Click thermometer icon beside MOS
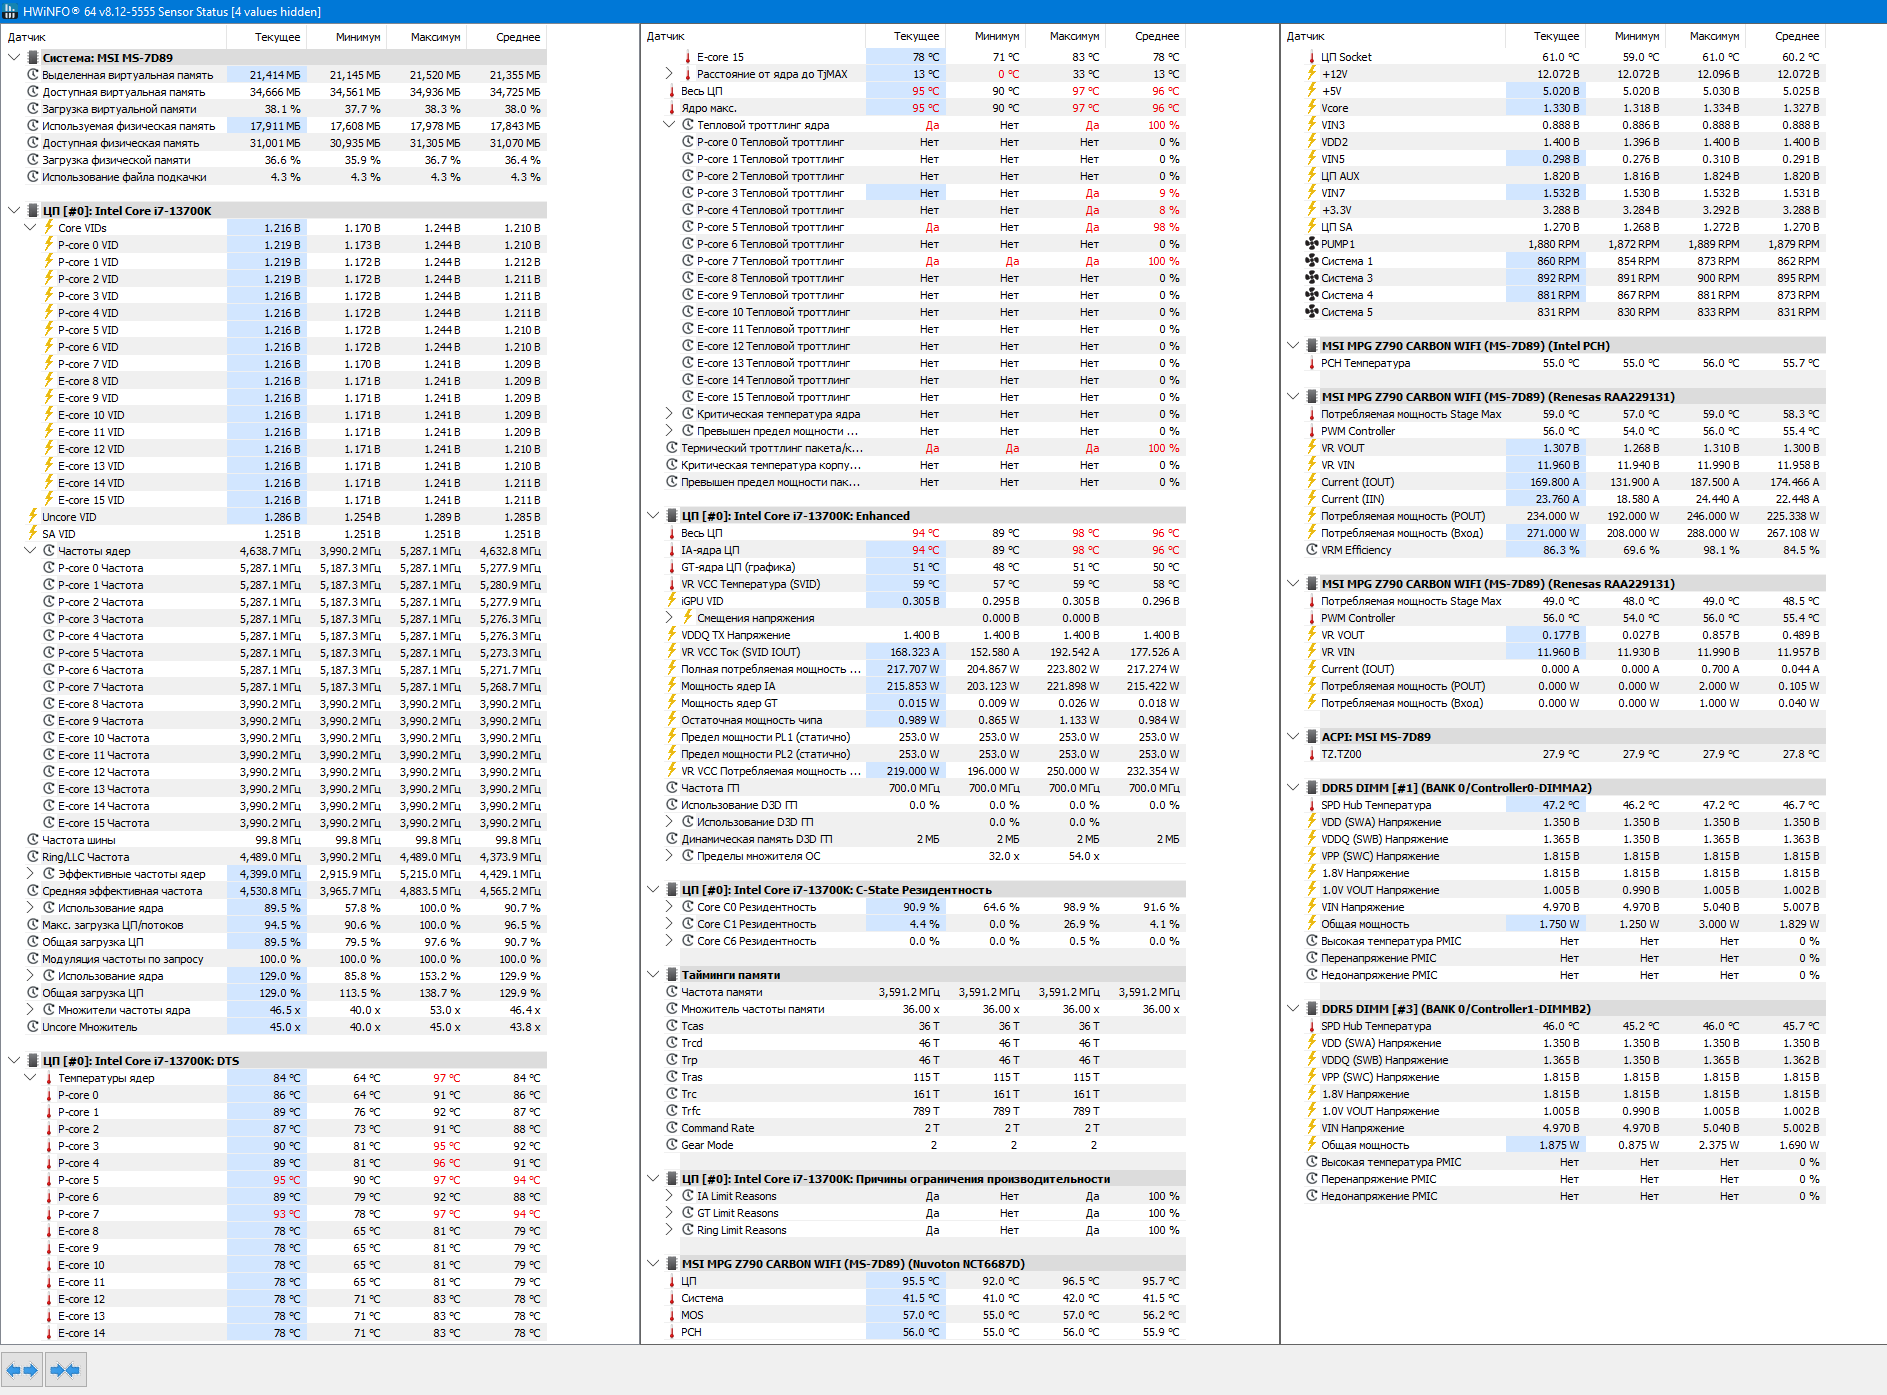This screenshot has height=1395, width=1887. tap(672, 1315)
